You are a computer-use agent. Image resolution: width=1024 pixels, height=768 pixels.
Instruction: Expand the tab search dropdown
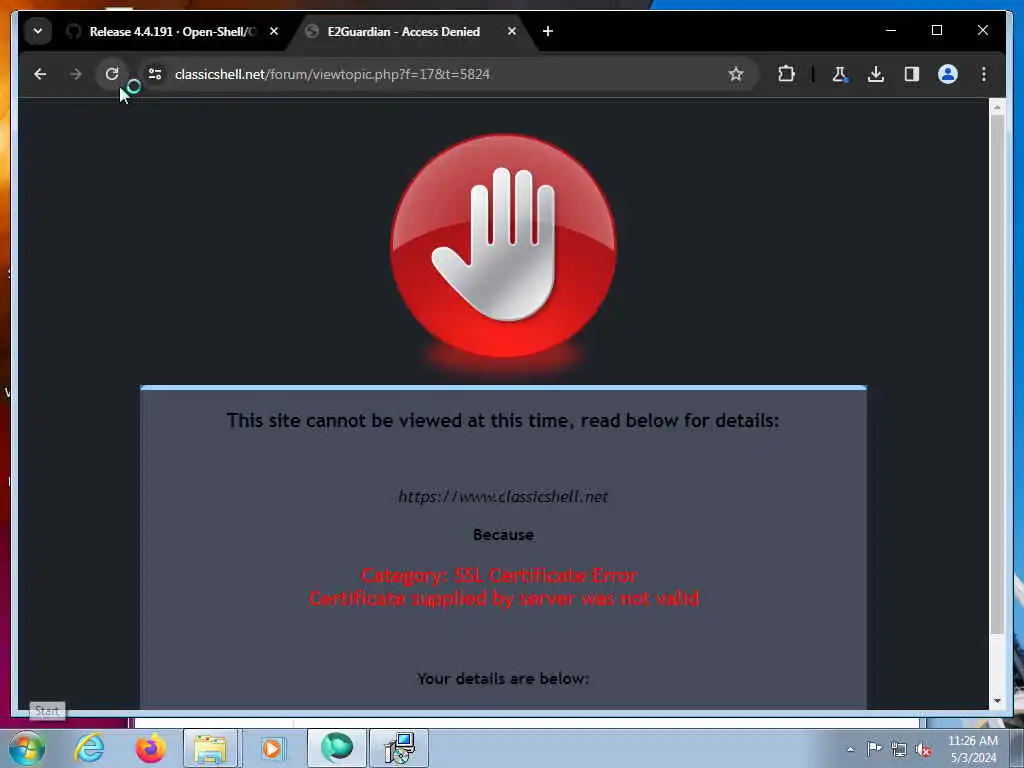tap(38, 31)
